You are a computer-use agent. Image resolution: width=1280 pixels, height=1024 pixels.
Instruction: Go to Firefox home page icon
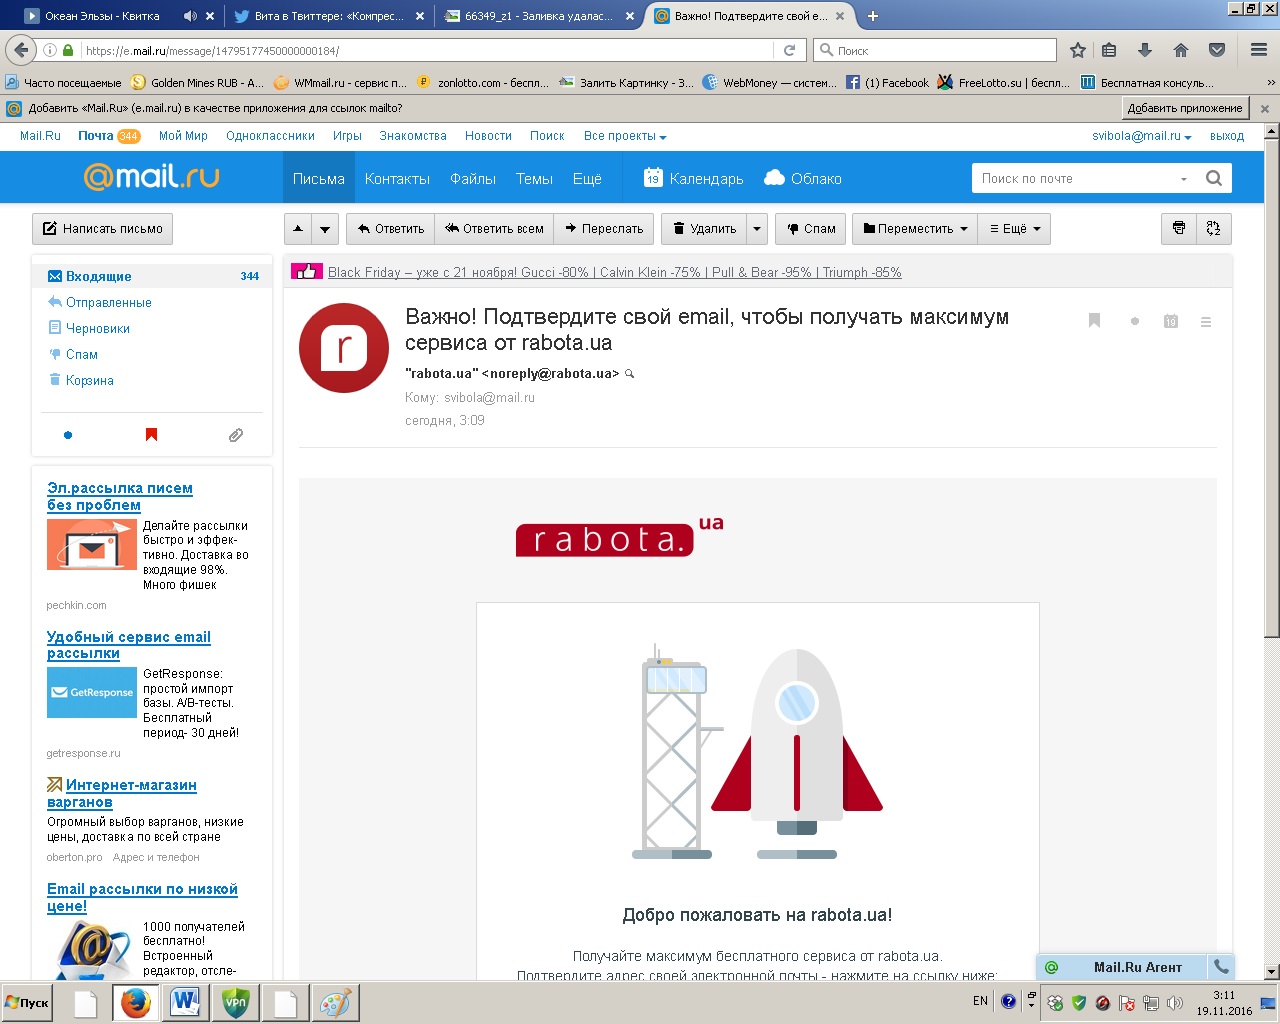tap(1181, 50)
